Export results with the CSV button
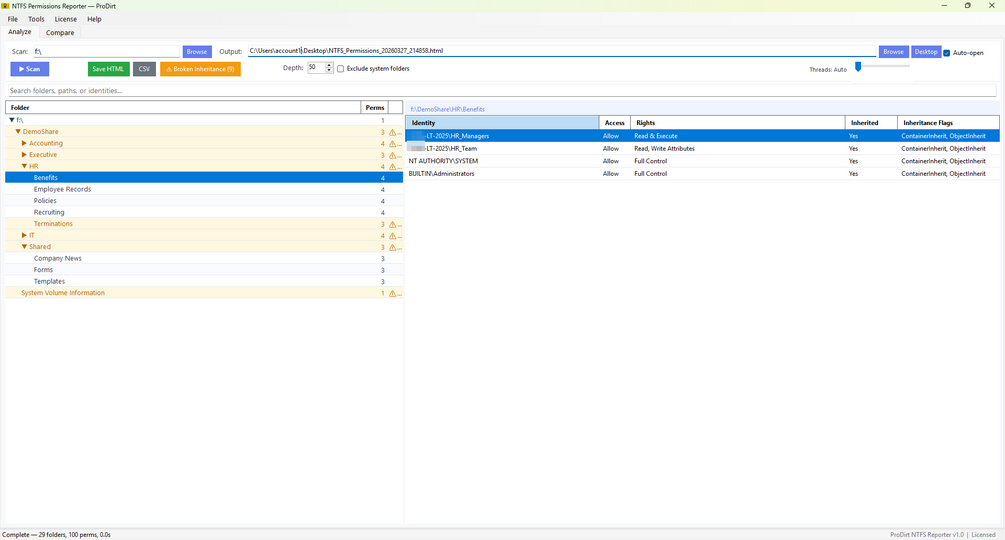Screen dimensions: 1005x540 click(x=144, y=69)
